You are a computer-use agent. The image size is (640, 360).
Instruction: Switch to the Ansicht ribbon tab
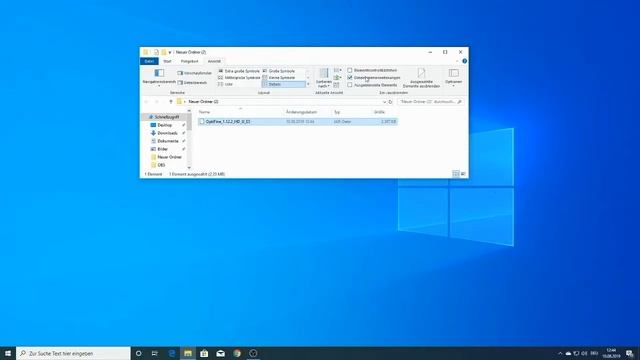coord(214,61)
